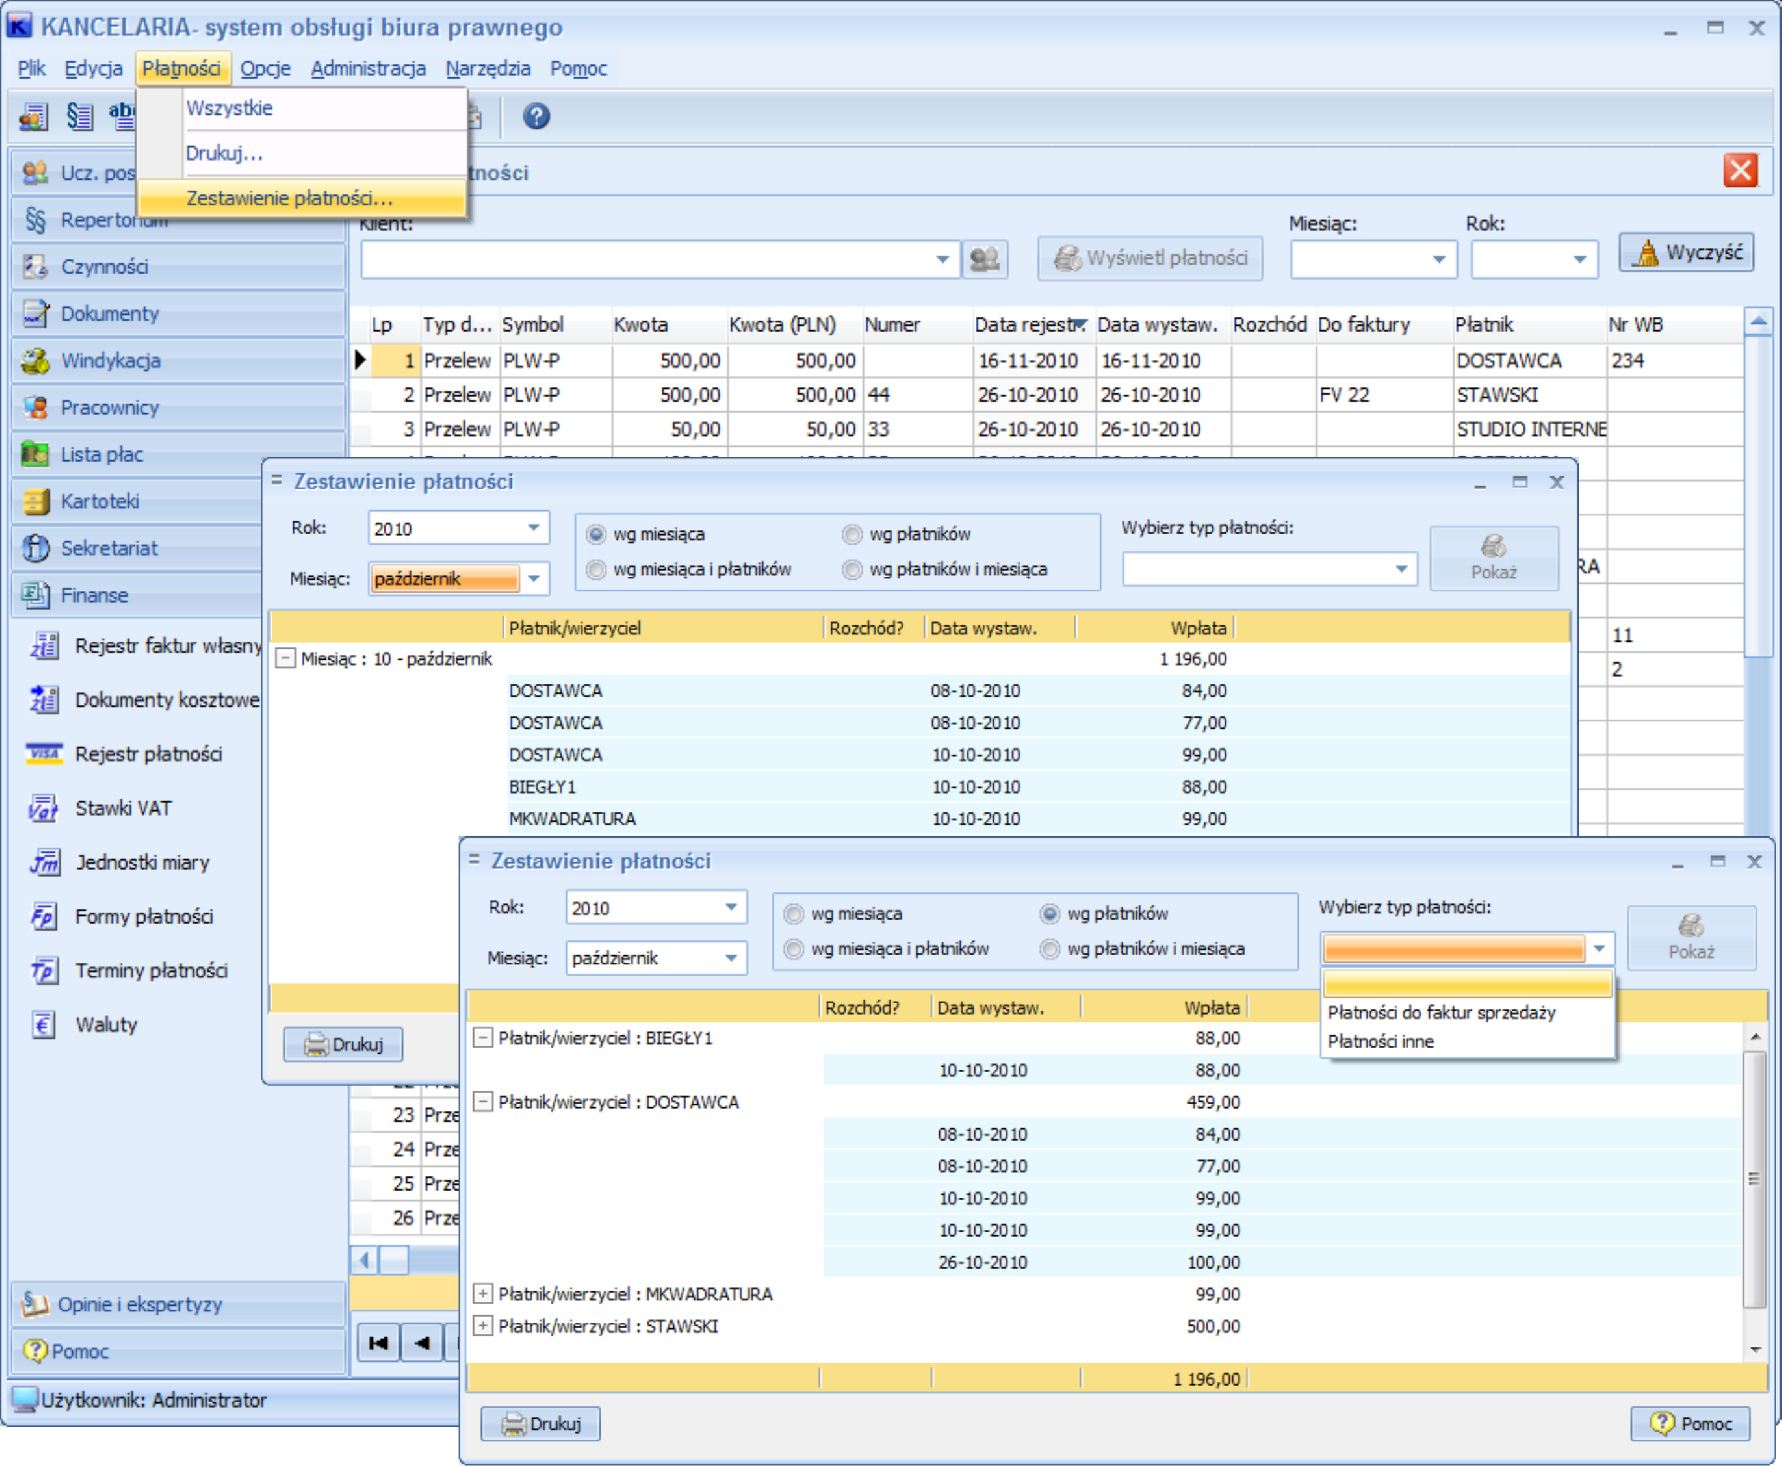This screenshot has height=1466, width=1782.
Task: Open the help question mark toolbar icon
Action: pos(536,117)
